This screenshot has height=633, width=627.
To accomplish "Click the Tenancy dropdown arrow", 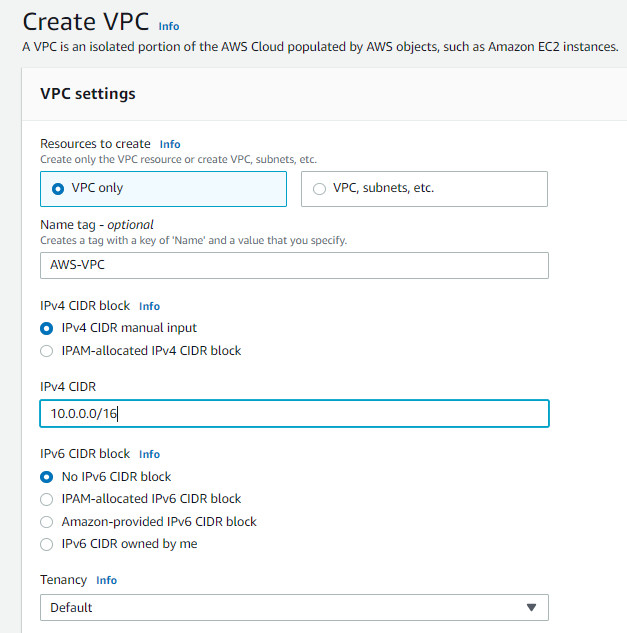I will [x=531, y=607].
